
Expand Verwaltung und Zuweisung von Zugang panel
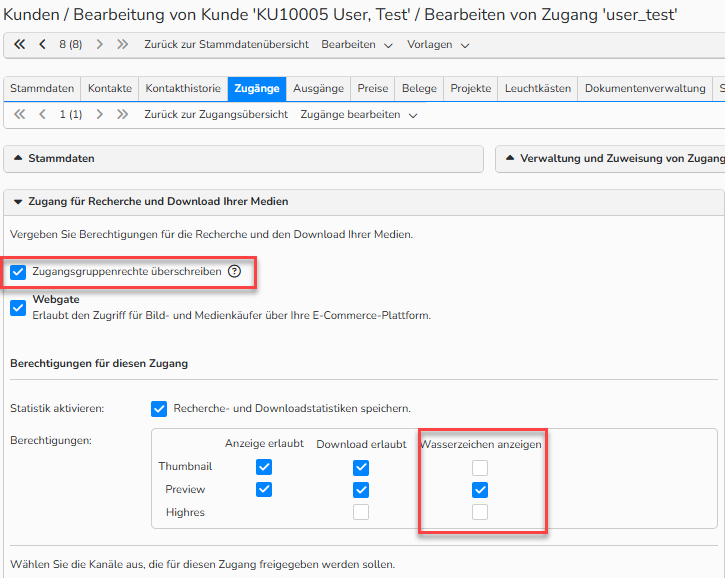point(610,159)
